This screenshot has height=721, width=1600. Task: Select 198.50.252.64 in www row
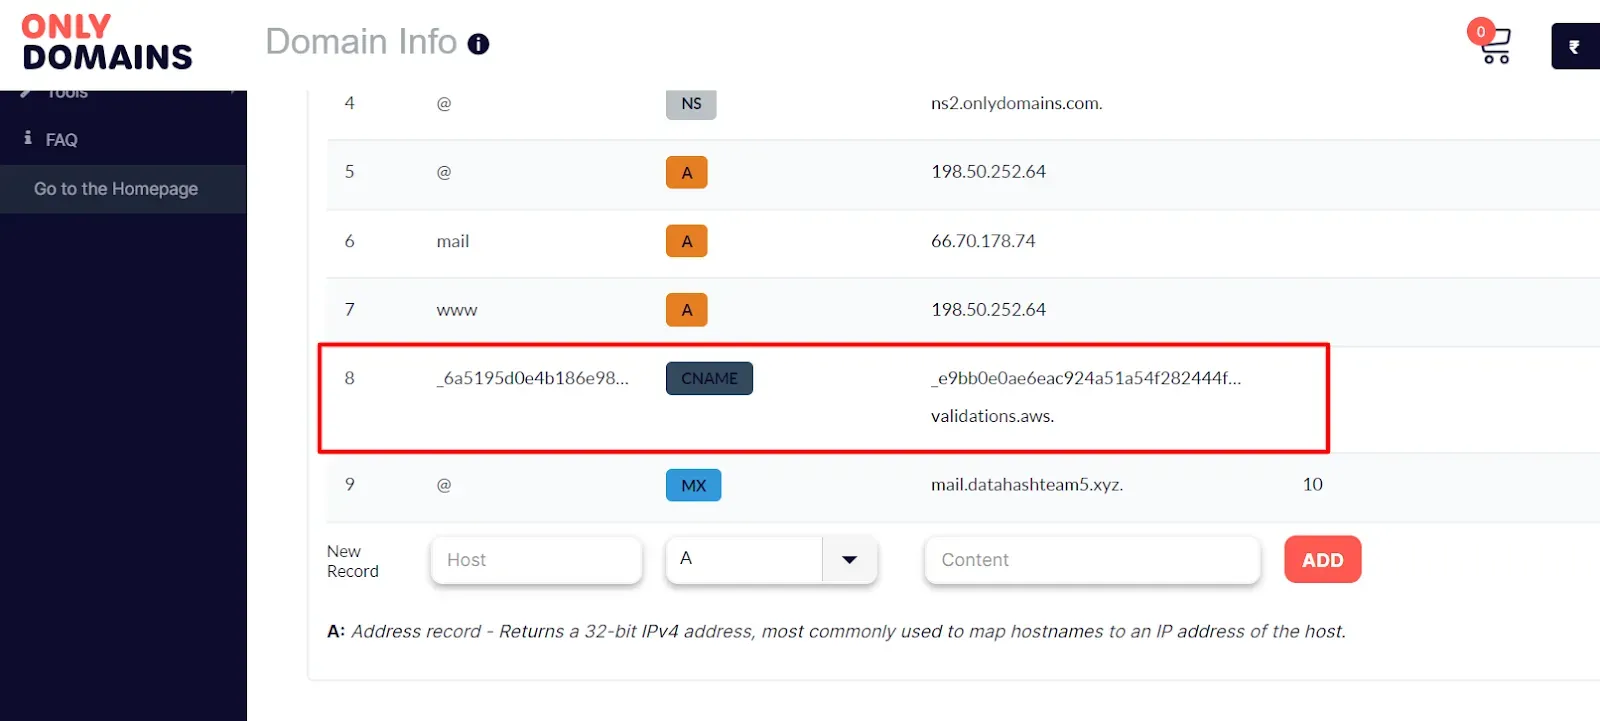pos(988,309)
